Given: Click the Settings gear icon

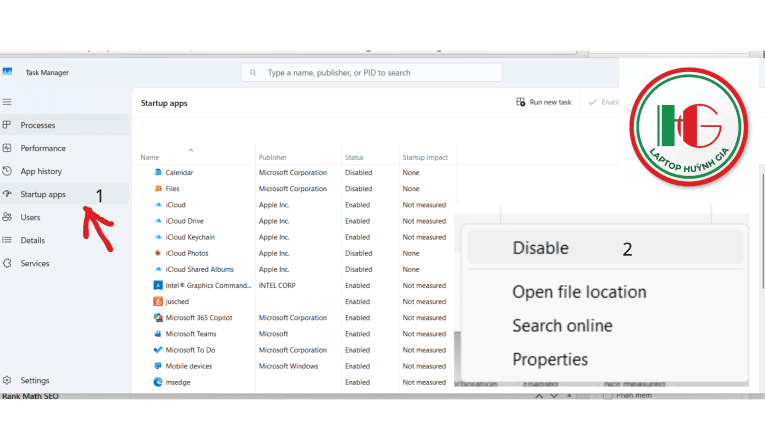Looking at the screenshot, I should coord(7,380).
